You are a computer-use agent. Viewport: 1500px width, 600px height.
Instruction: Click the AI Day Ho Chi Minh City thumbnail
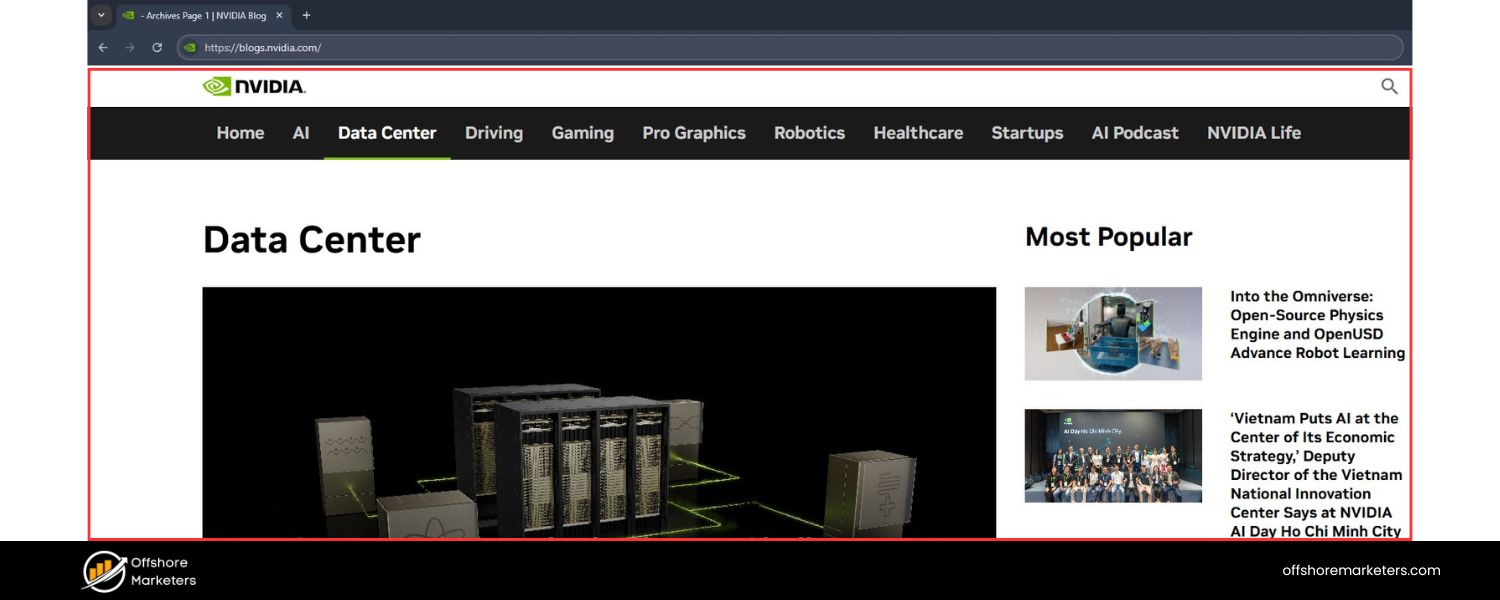click(x=1113, y=455)
